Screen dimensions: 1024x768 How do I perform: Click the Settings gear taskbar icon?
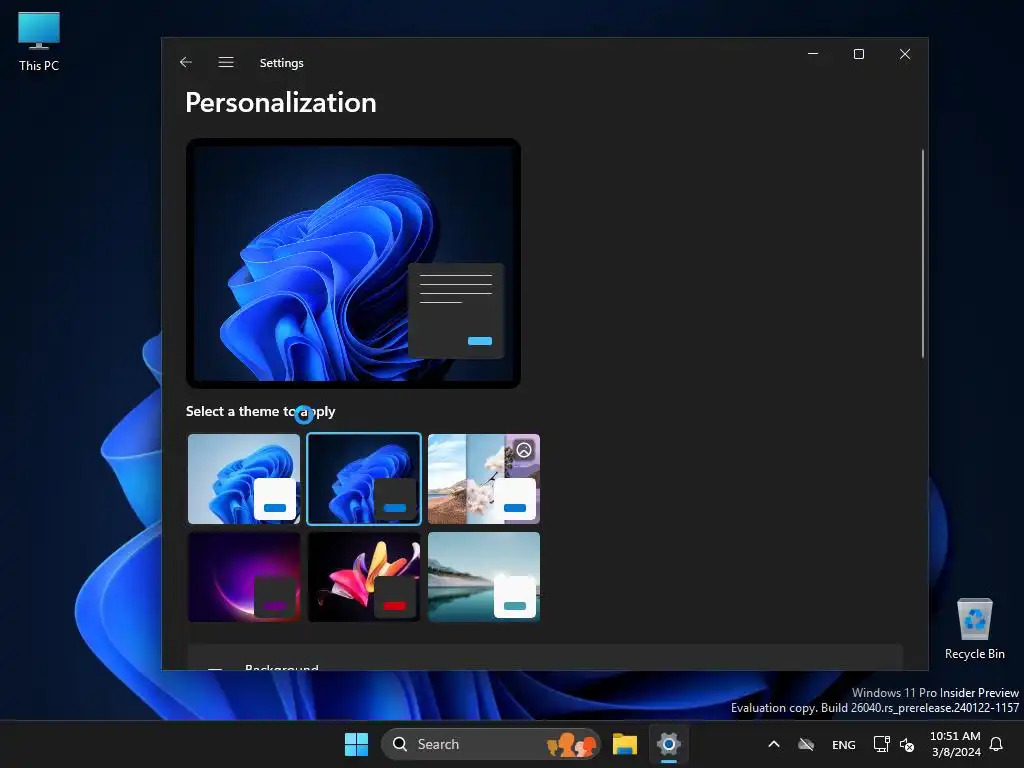[669, 744]
